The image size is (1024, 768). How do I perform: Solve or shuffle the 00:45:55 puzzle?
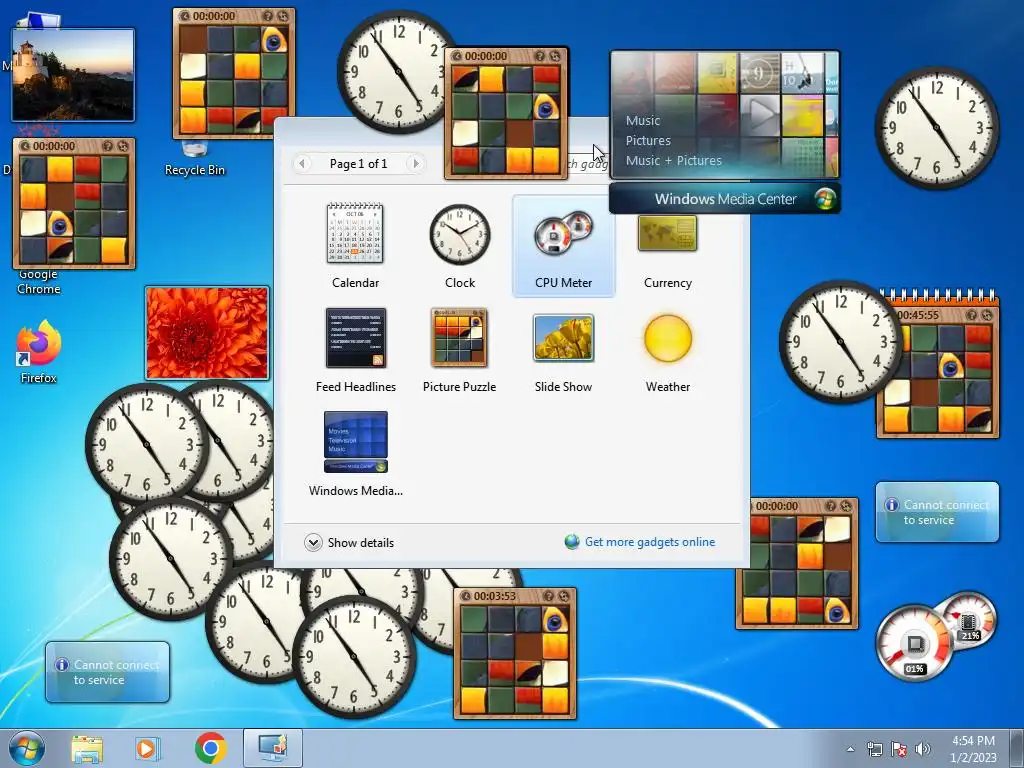[x=987, y=315]
